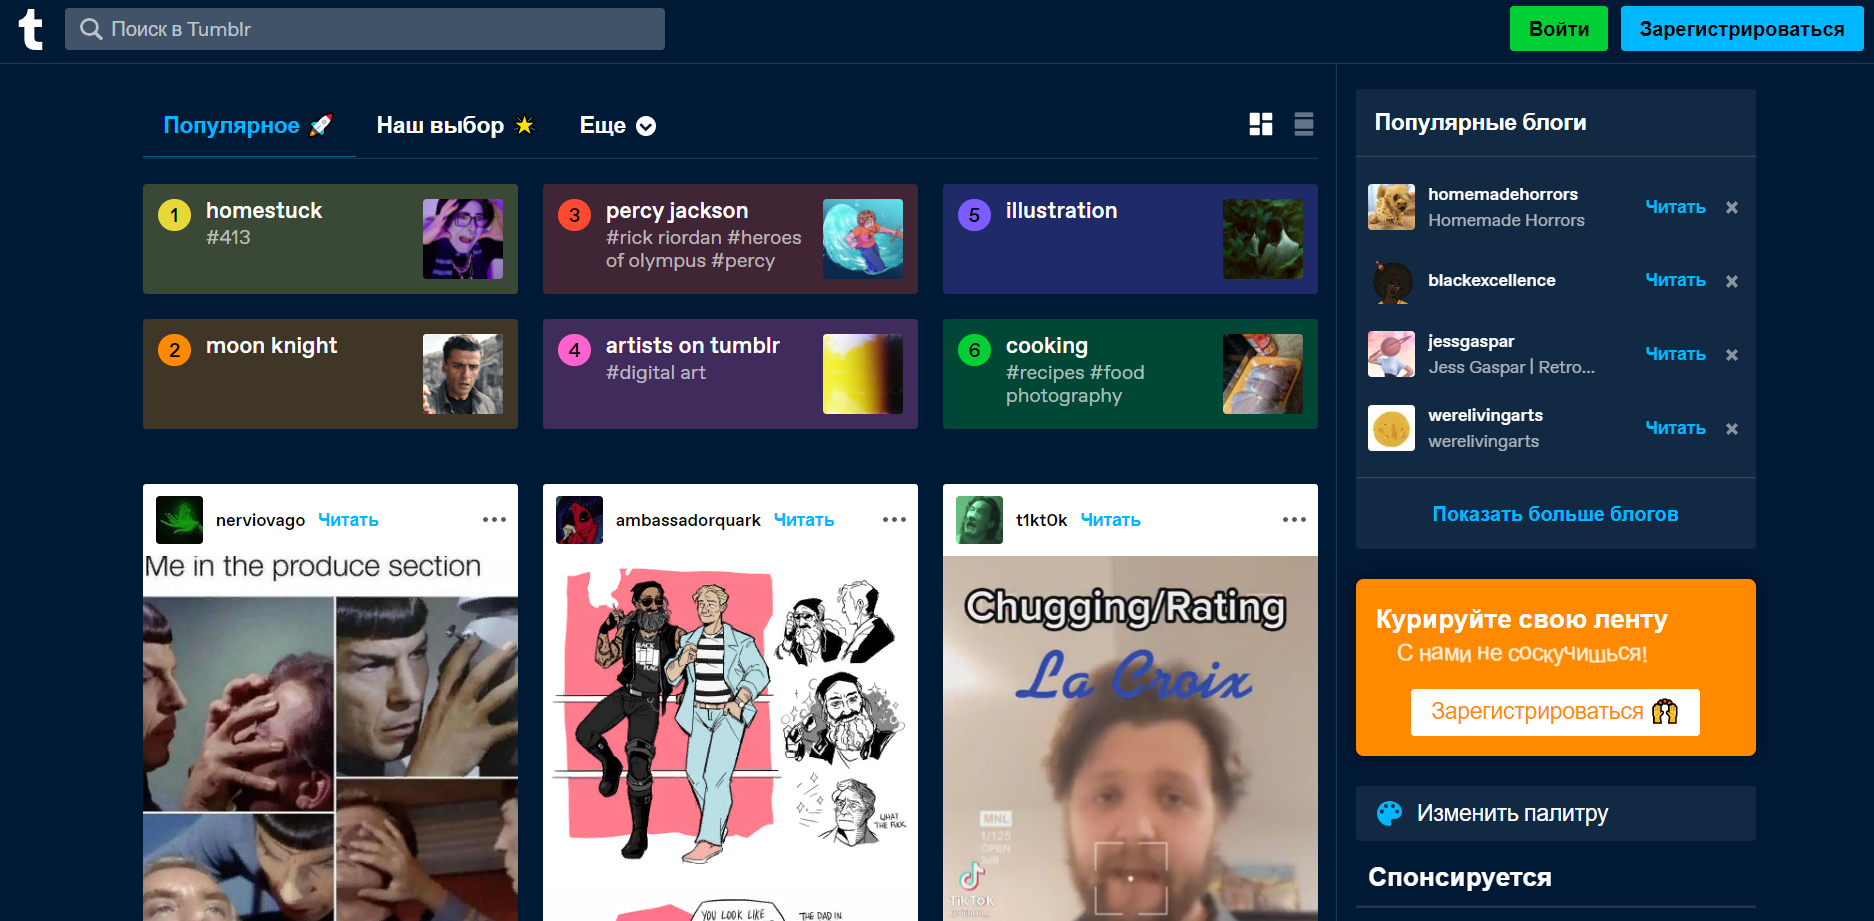Play the Chugging/Rating La Croix video

tap(1130, 739)
